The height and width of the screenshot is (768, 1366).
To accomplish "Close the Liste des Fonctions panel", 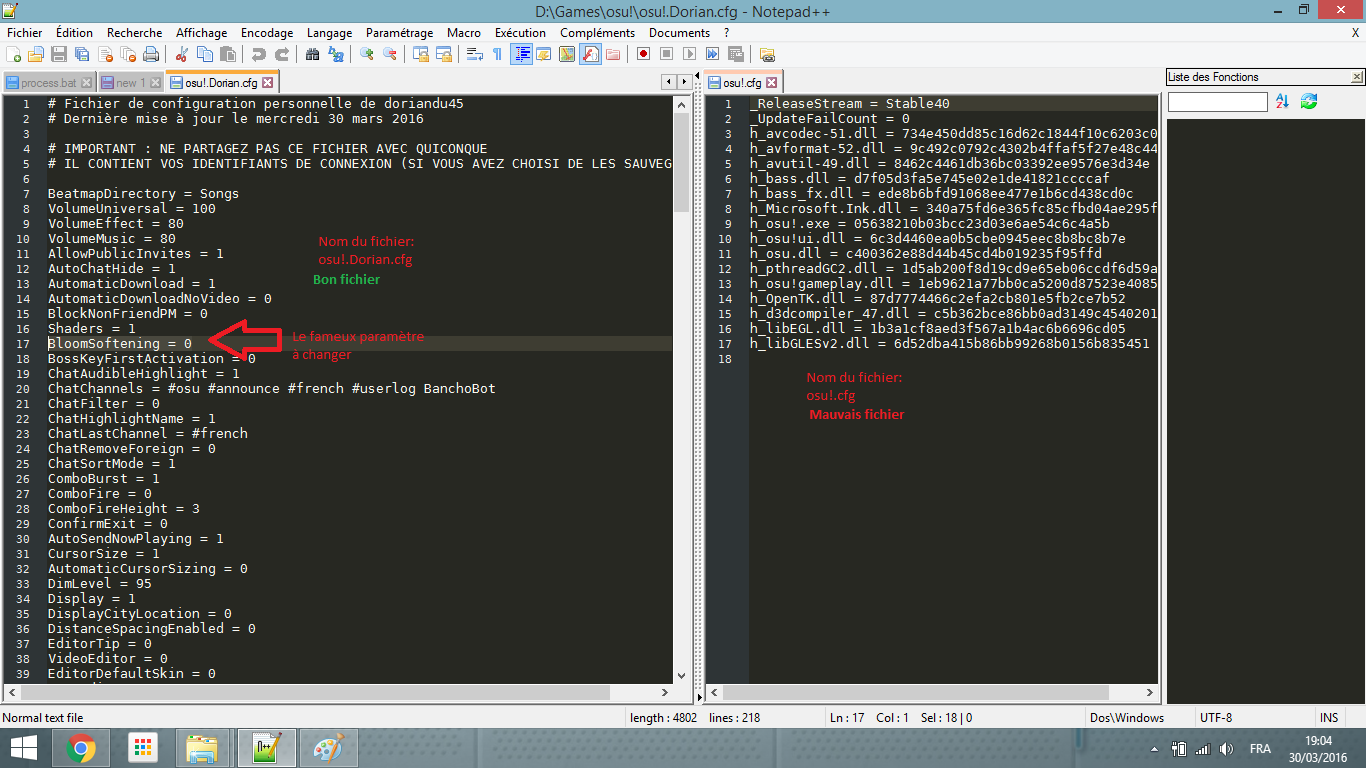I will point(1357,77).
